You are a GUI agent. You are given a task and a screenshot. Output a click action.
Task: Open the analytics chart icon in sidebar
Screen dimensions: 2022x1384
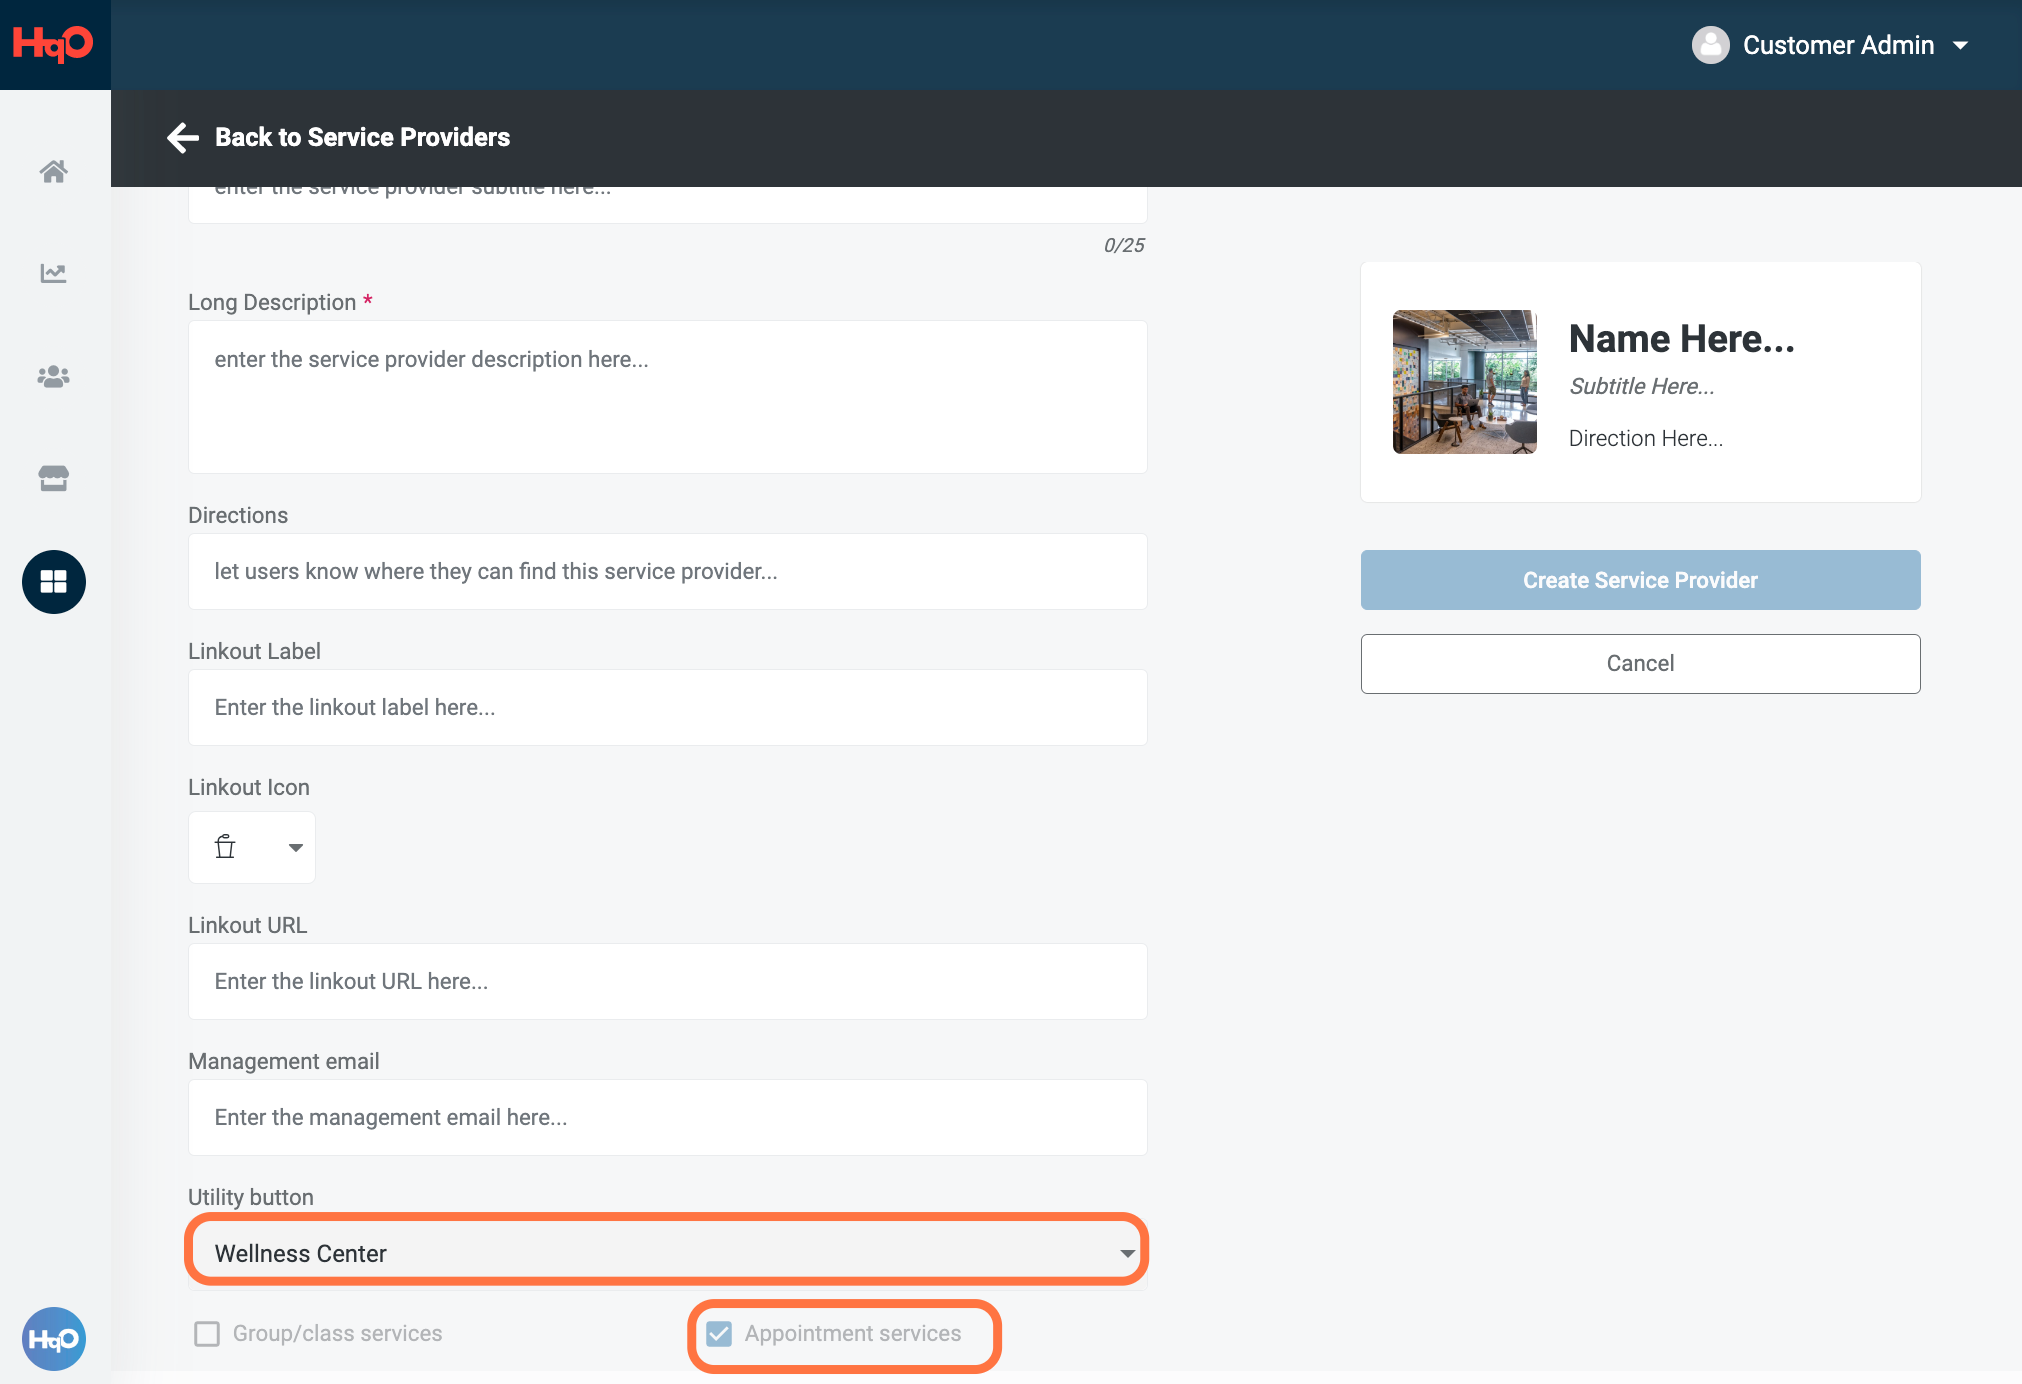tap(54, 273)
